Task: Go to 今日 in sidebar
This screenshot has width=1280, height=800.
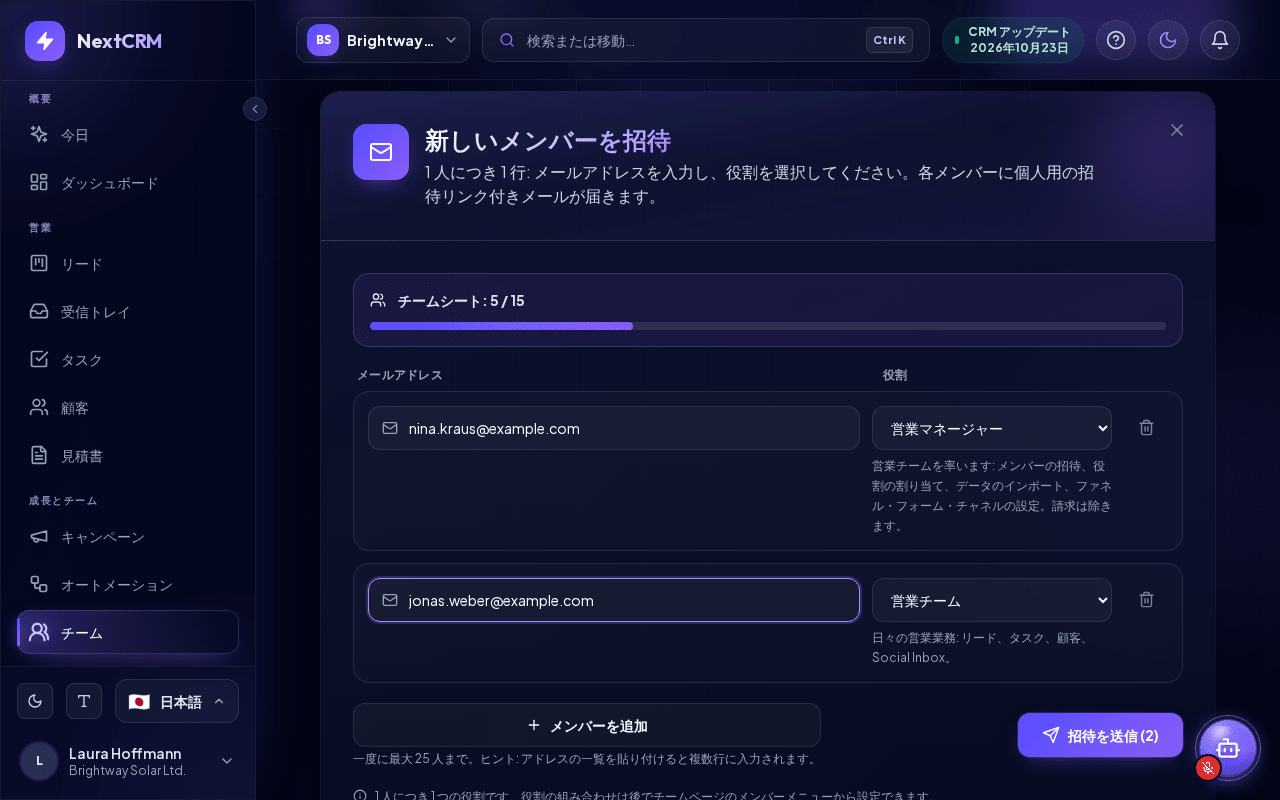Action: pos(128,135)
